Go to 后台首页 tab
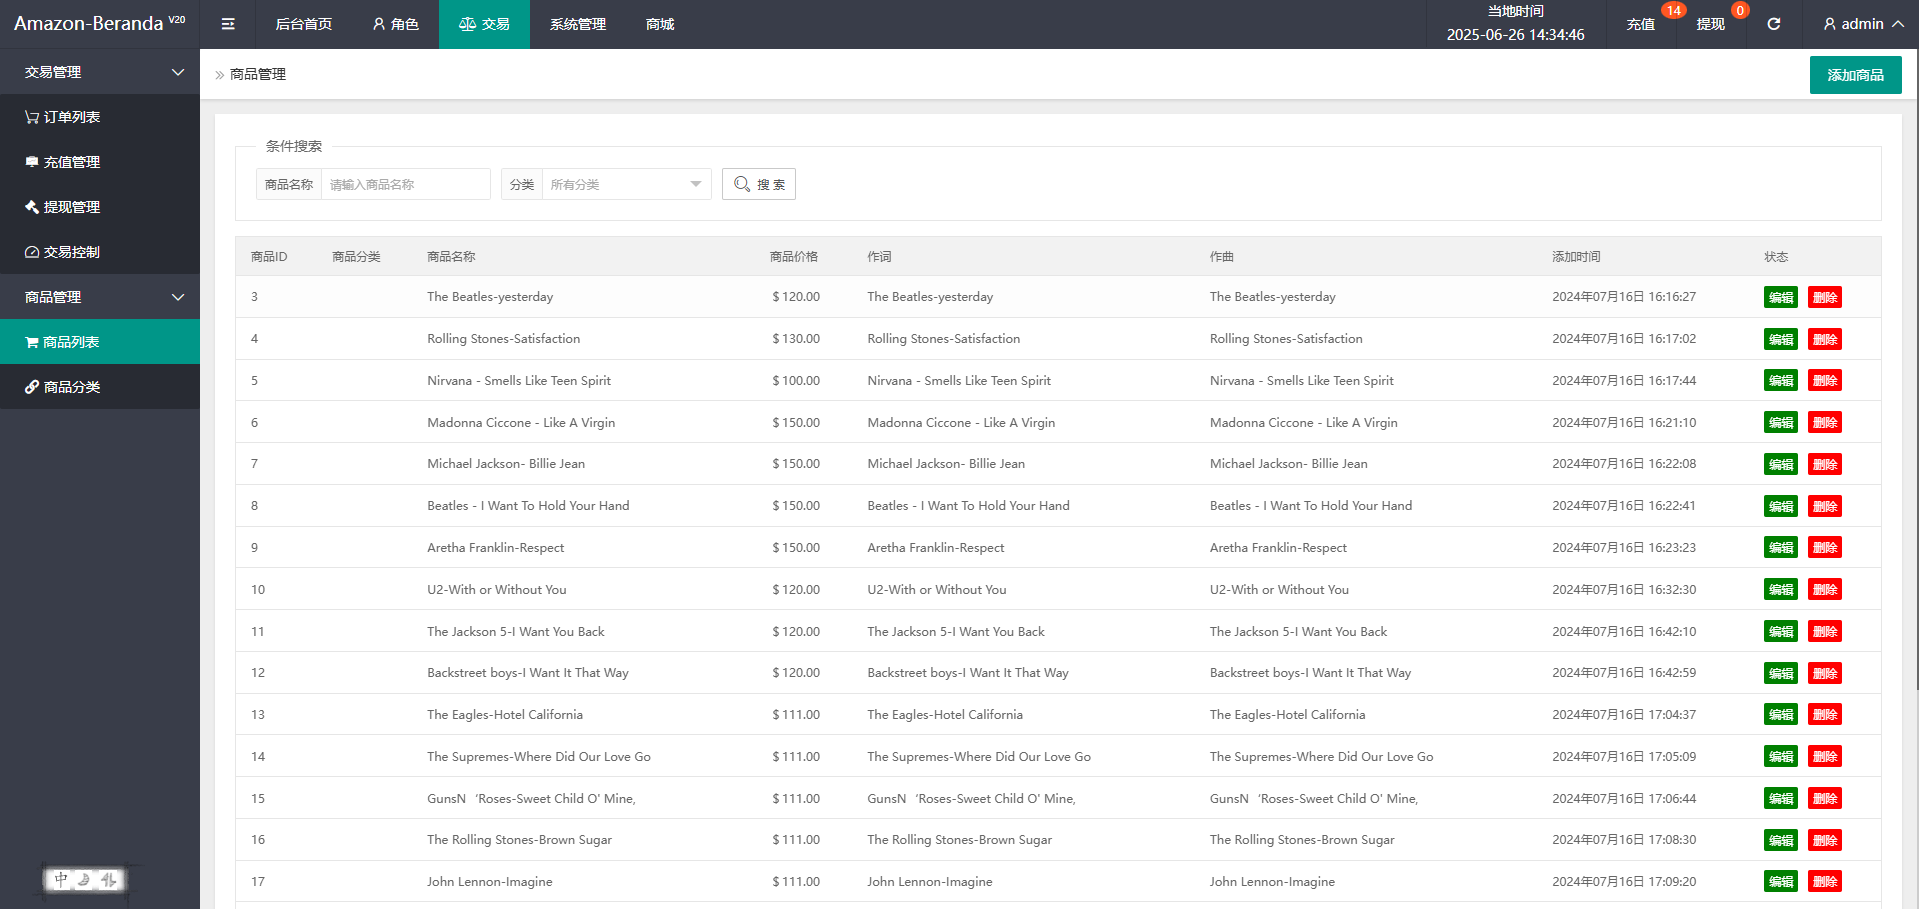 pyautogui.click(x=304, y=24)
